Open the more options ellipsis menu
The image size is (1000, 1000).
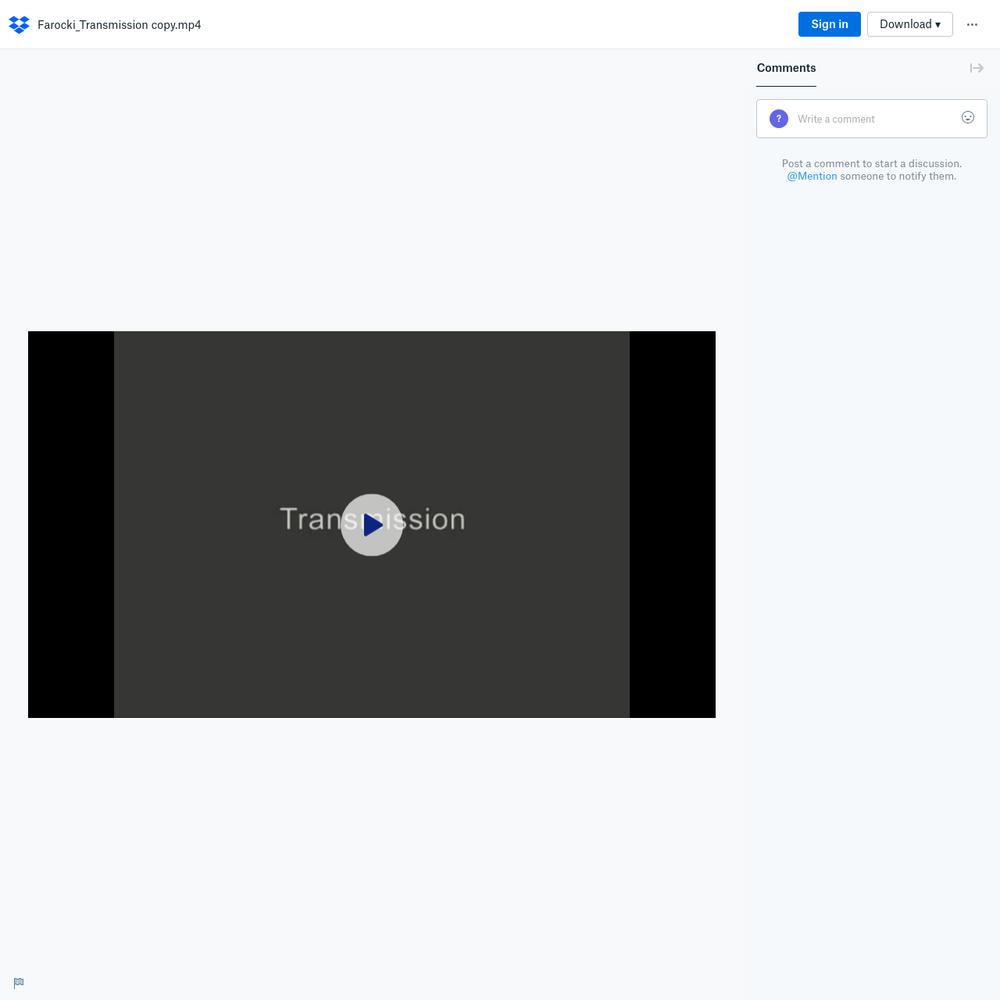tap(972, 24)
